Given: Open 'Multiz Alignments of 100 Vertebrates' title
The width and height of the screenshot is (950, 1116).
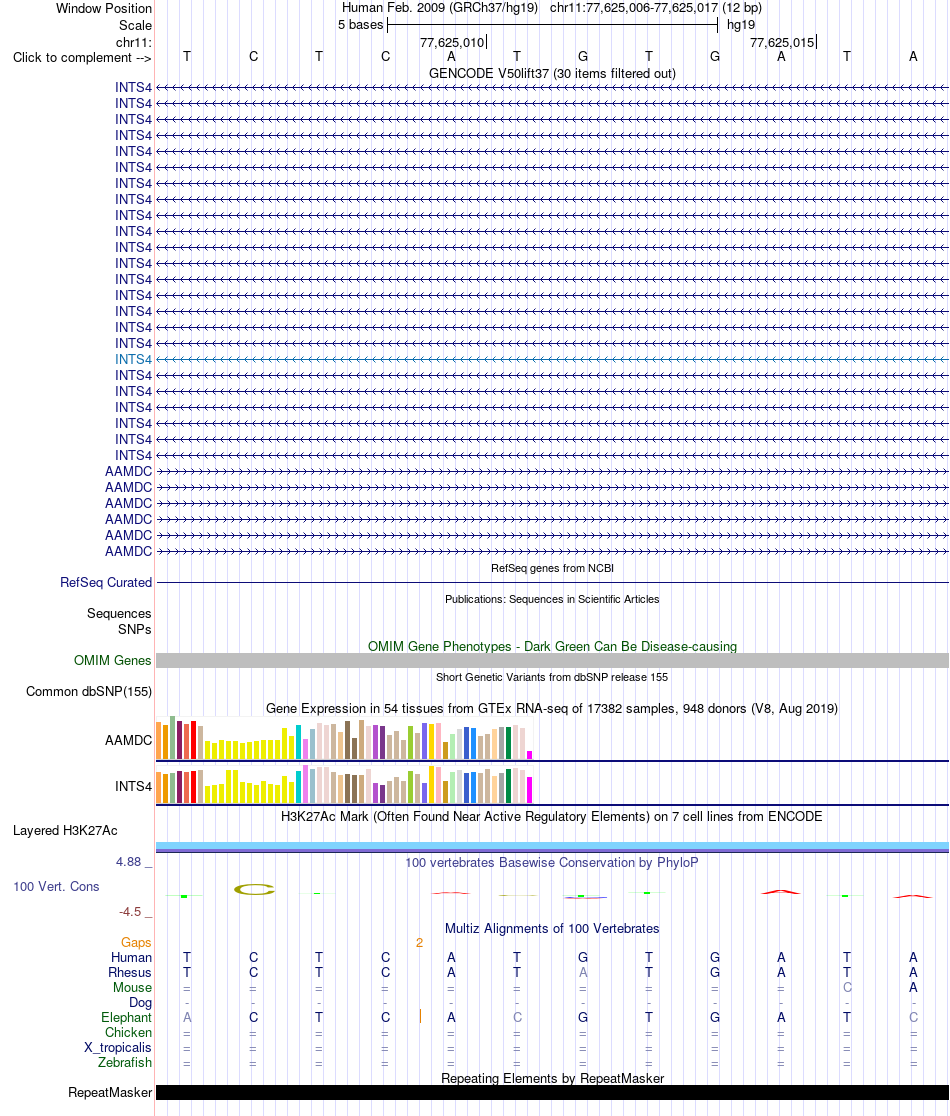Looking at the screenshot, I should (x=552, y=929).
